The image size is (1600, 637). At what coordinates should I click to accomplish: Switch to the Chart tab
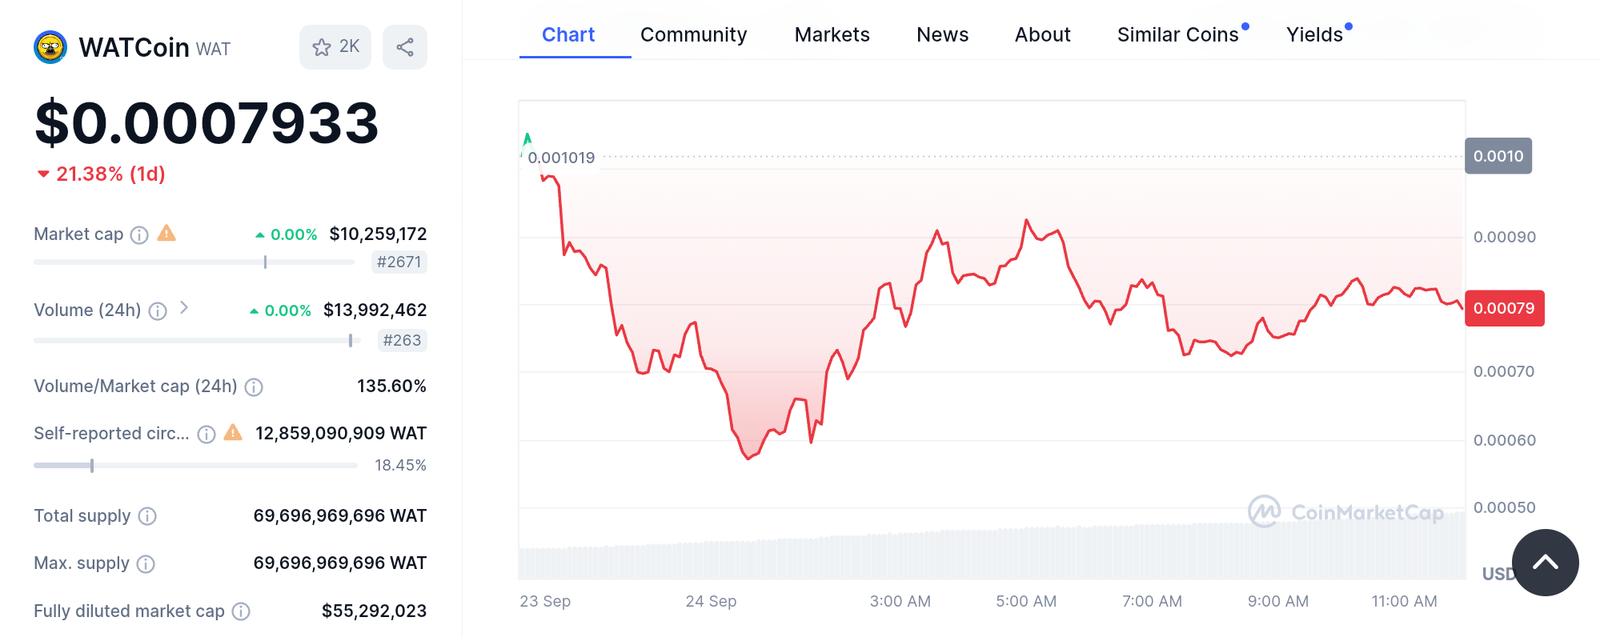pyautogui.click(x=568, y=35)
